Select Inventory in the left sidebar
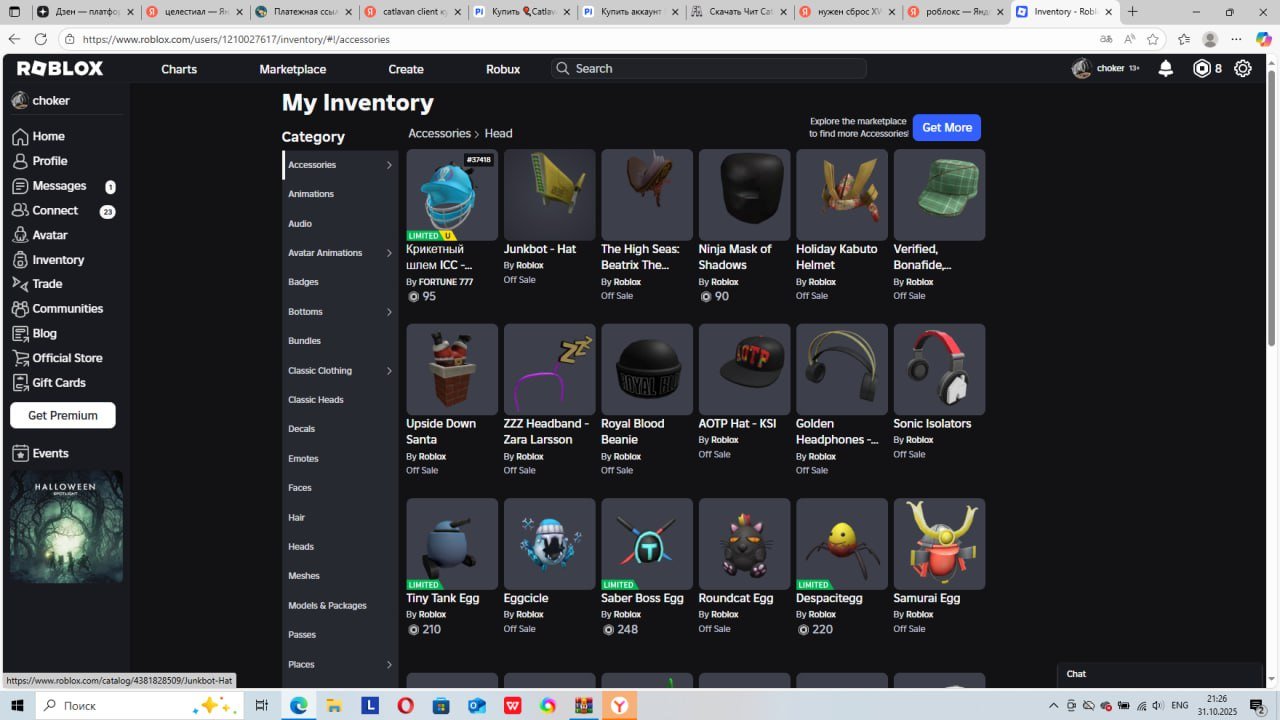 (48, 260)
